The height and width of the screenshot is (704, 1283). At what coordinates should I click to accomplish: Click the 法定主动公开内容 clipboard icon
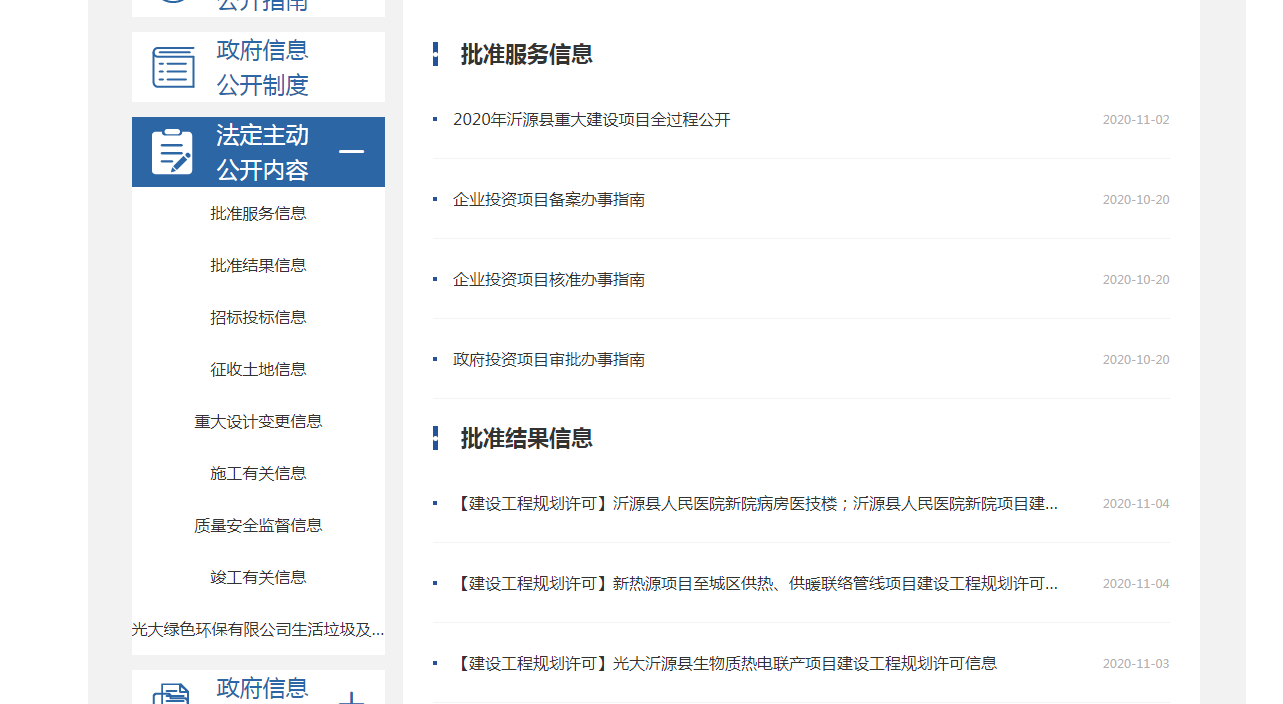172,152
